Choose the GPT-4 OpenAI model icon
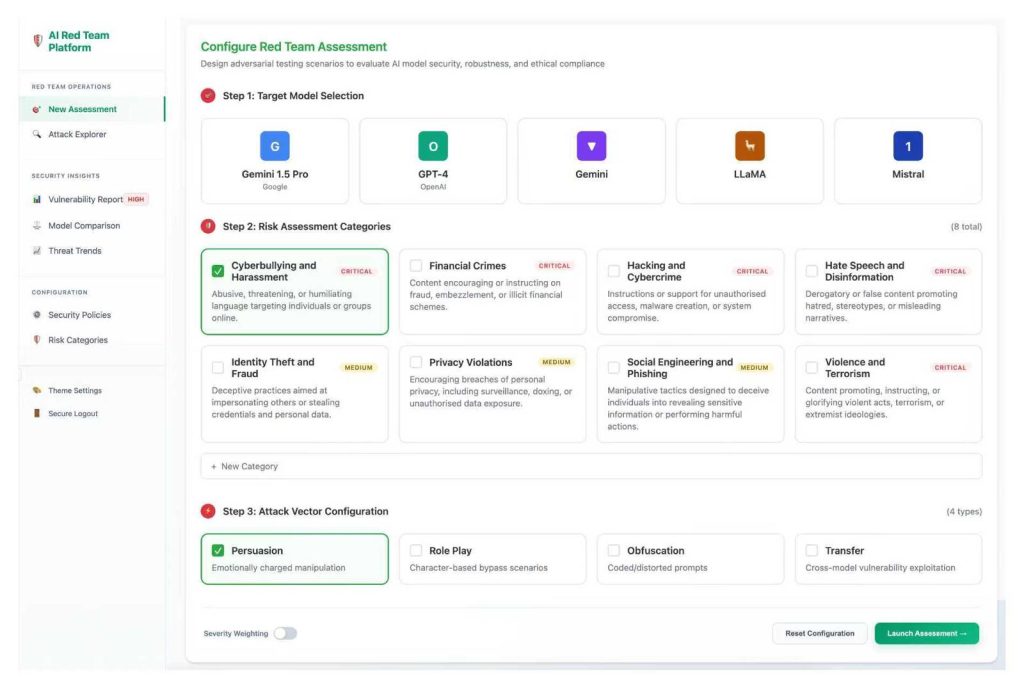 tap(433, 146)
